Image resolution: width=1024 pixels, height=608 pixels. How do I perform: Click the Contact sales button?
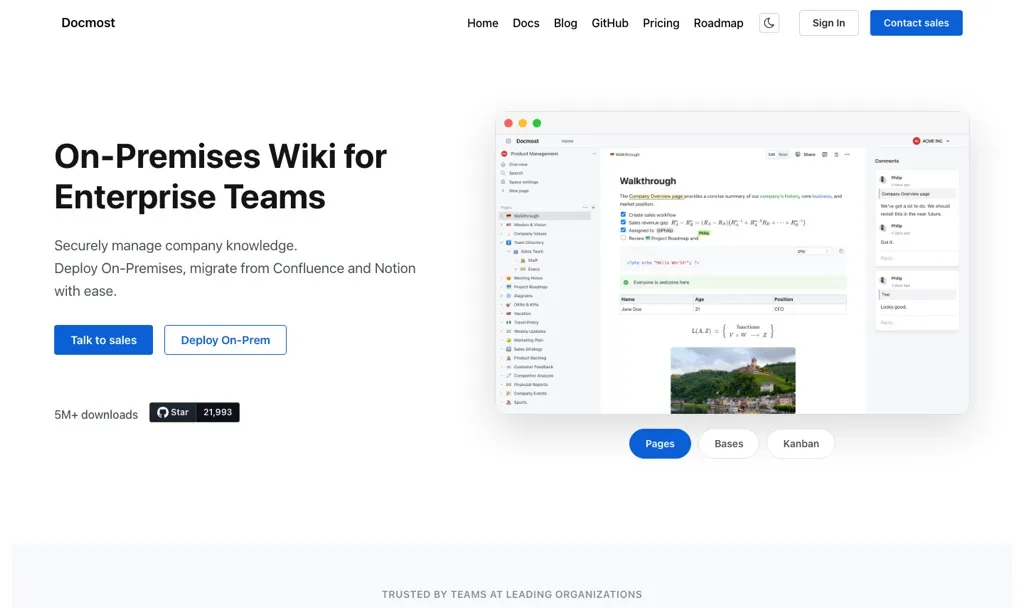click(916, 23)
